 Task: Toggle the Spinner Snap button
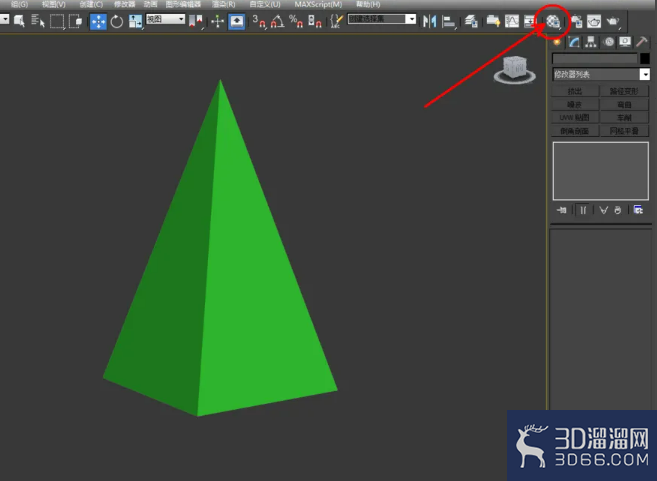tap(314, 21)
